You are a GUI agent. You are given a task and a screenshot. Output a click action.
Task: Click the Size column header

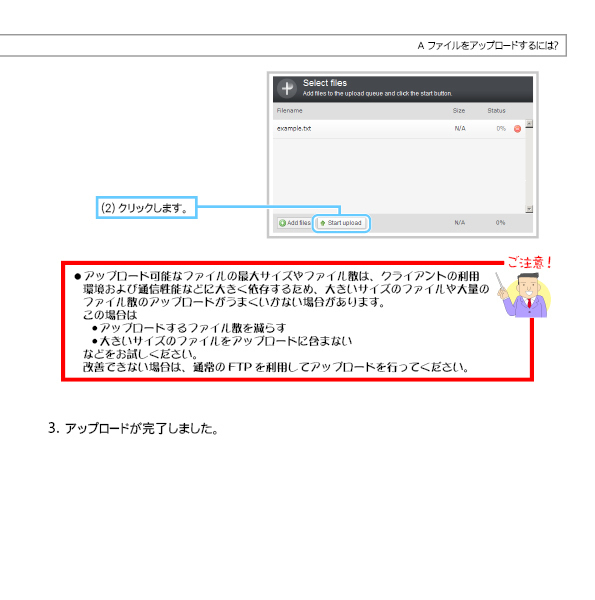pyautogui.click(x=459, y=111)
